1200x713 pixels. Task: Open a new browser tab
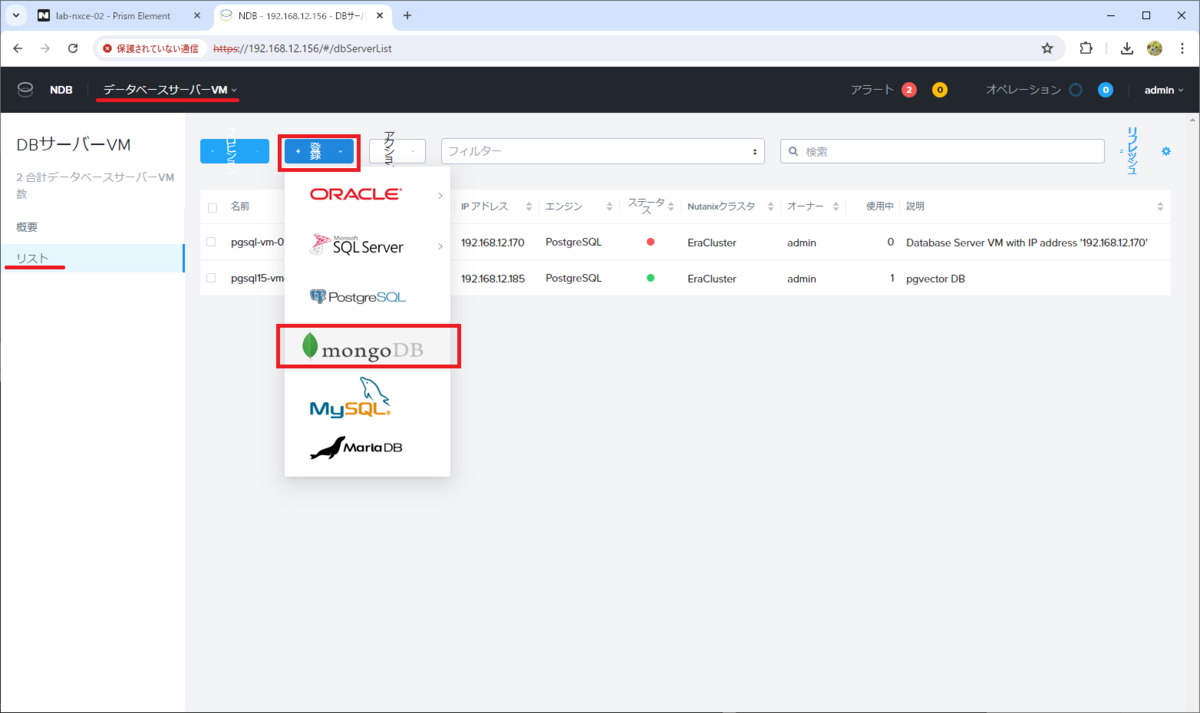coord(407,16)
